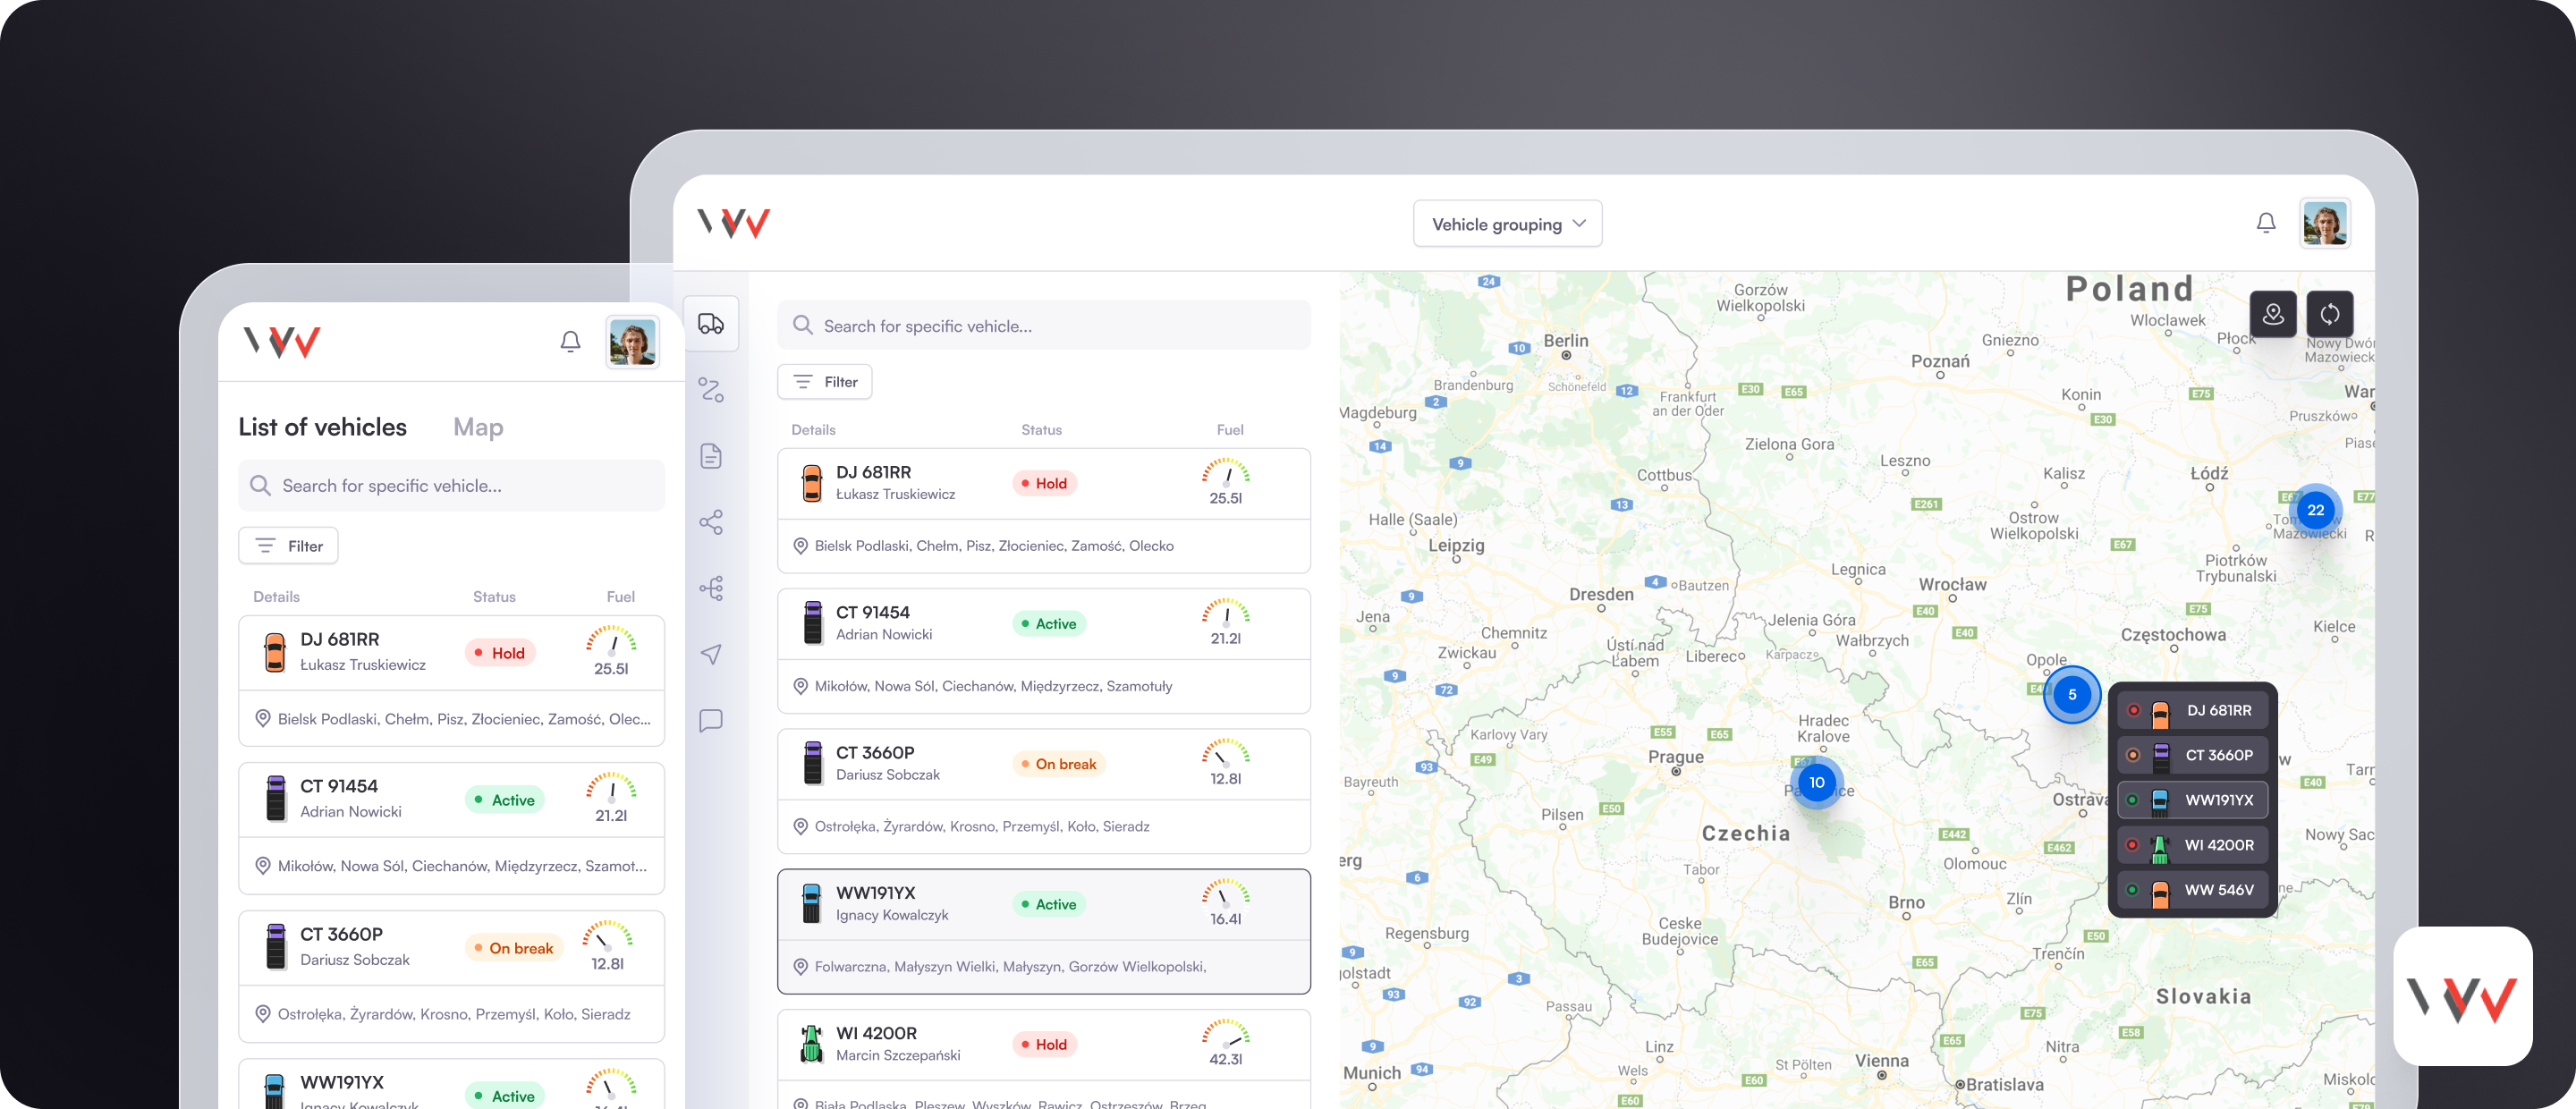Click the Status column header in tablet list
This screenshot has height=1109, width=2576.
(1041, 430)
